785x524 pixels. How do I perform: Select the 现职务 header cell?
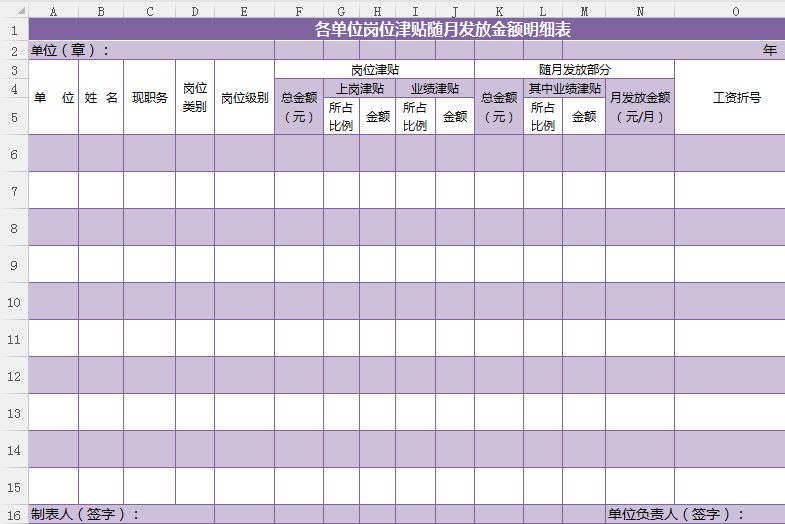(x=150, y=98)
